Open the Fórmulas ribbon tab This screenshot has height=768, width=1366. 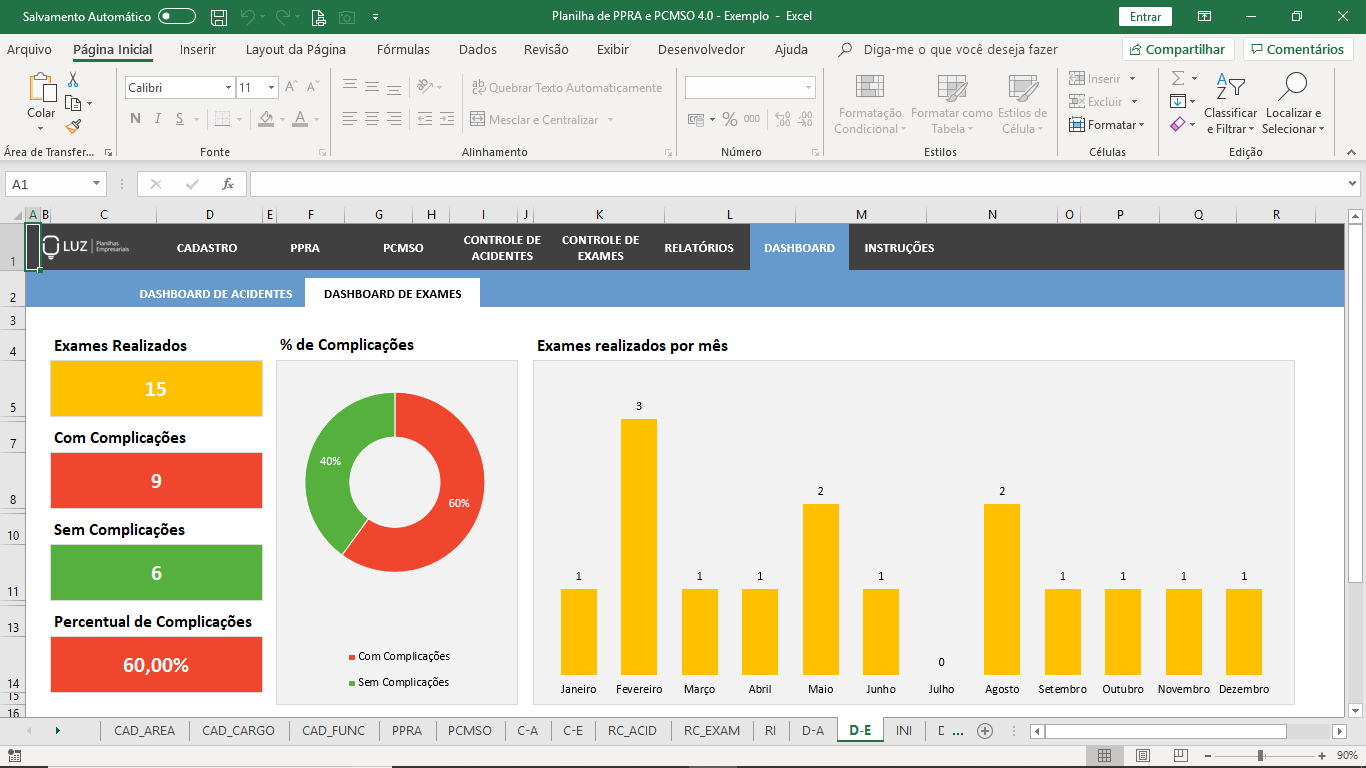pyautogui.click(x=403, y=49)
